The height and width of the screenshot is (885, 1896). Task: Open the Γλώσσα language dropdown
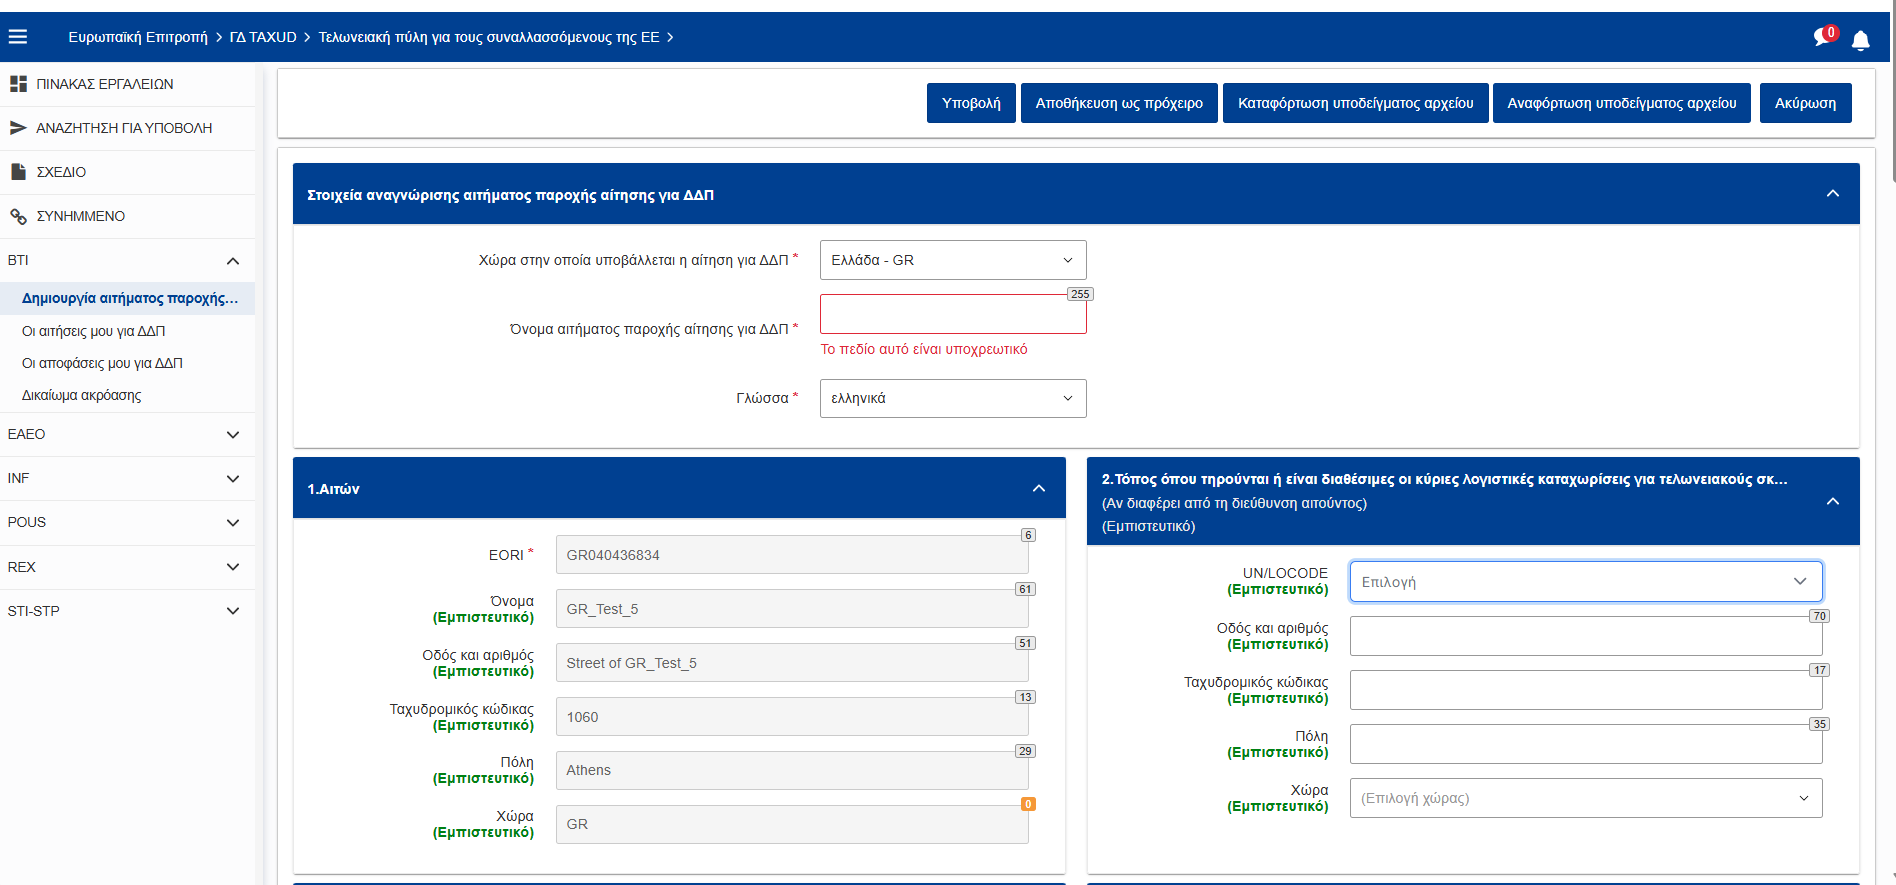[x=952, y=398]
